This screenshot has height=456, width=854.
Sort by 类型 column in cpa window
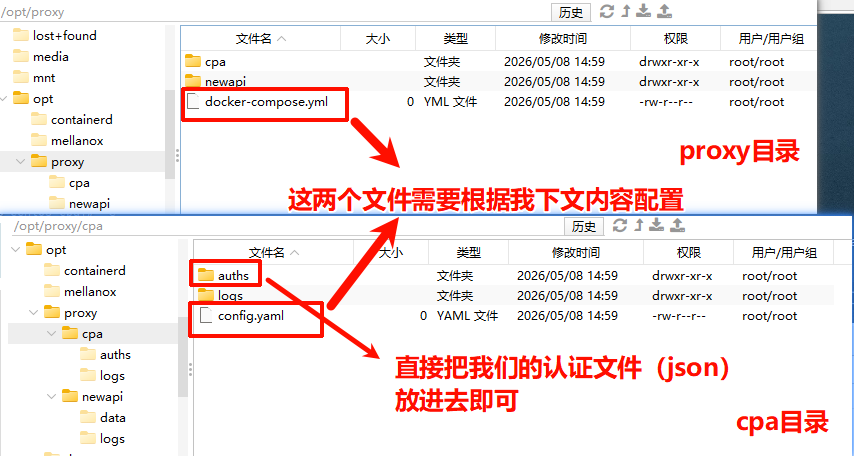[x=468, y=253]
